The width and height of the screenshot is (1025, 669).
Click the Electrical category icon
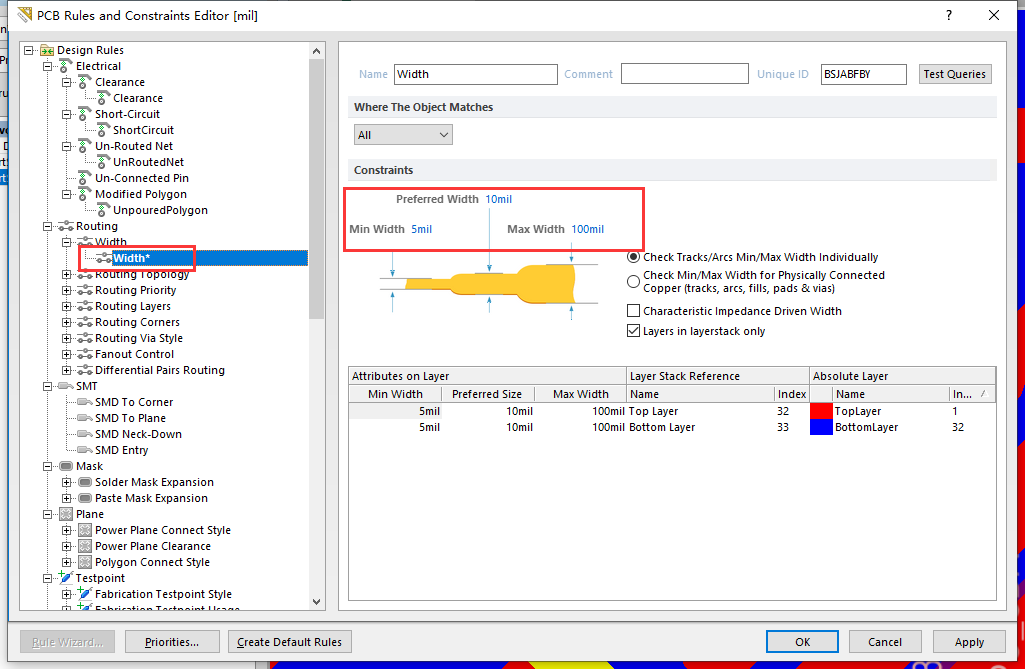click(x=66, y=66)
